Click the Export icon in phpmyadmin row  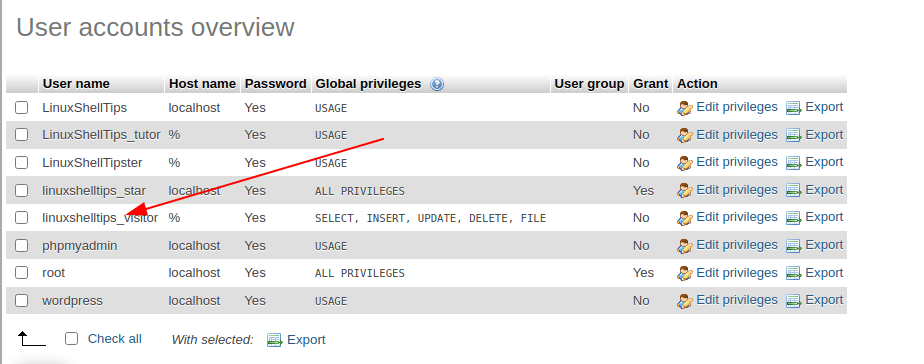coord(794,246)
